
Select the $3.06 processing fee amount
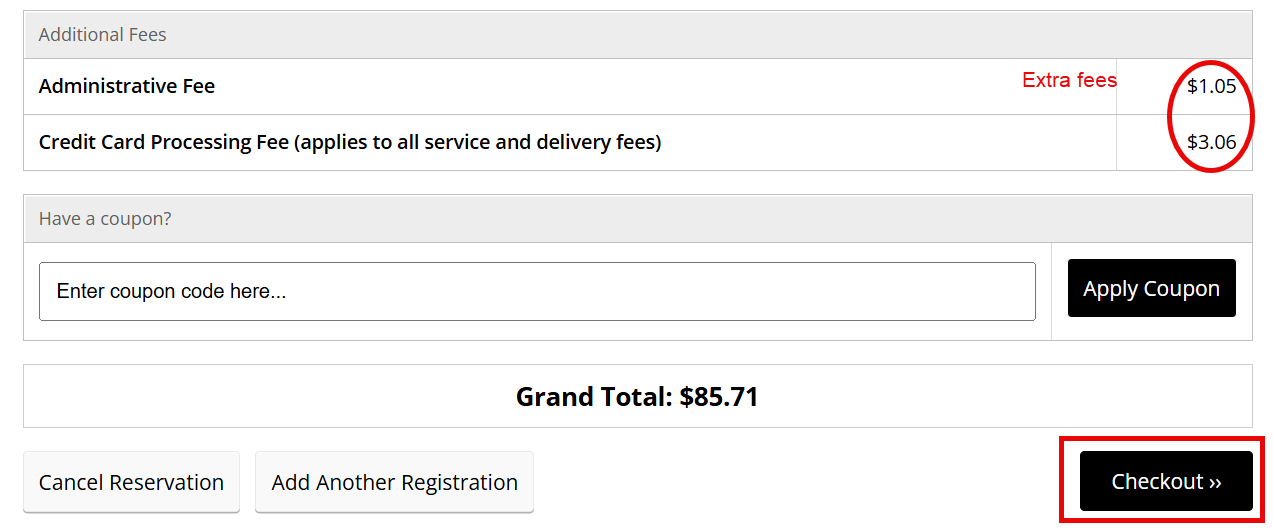[1211, 143]
